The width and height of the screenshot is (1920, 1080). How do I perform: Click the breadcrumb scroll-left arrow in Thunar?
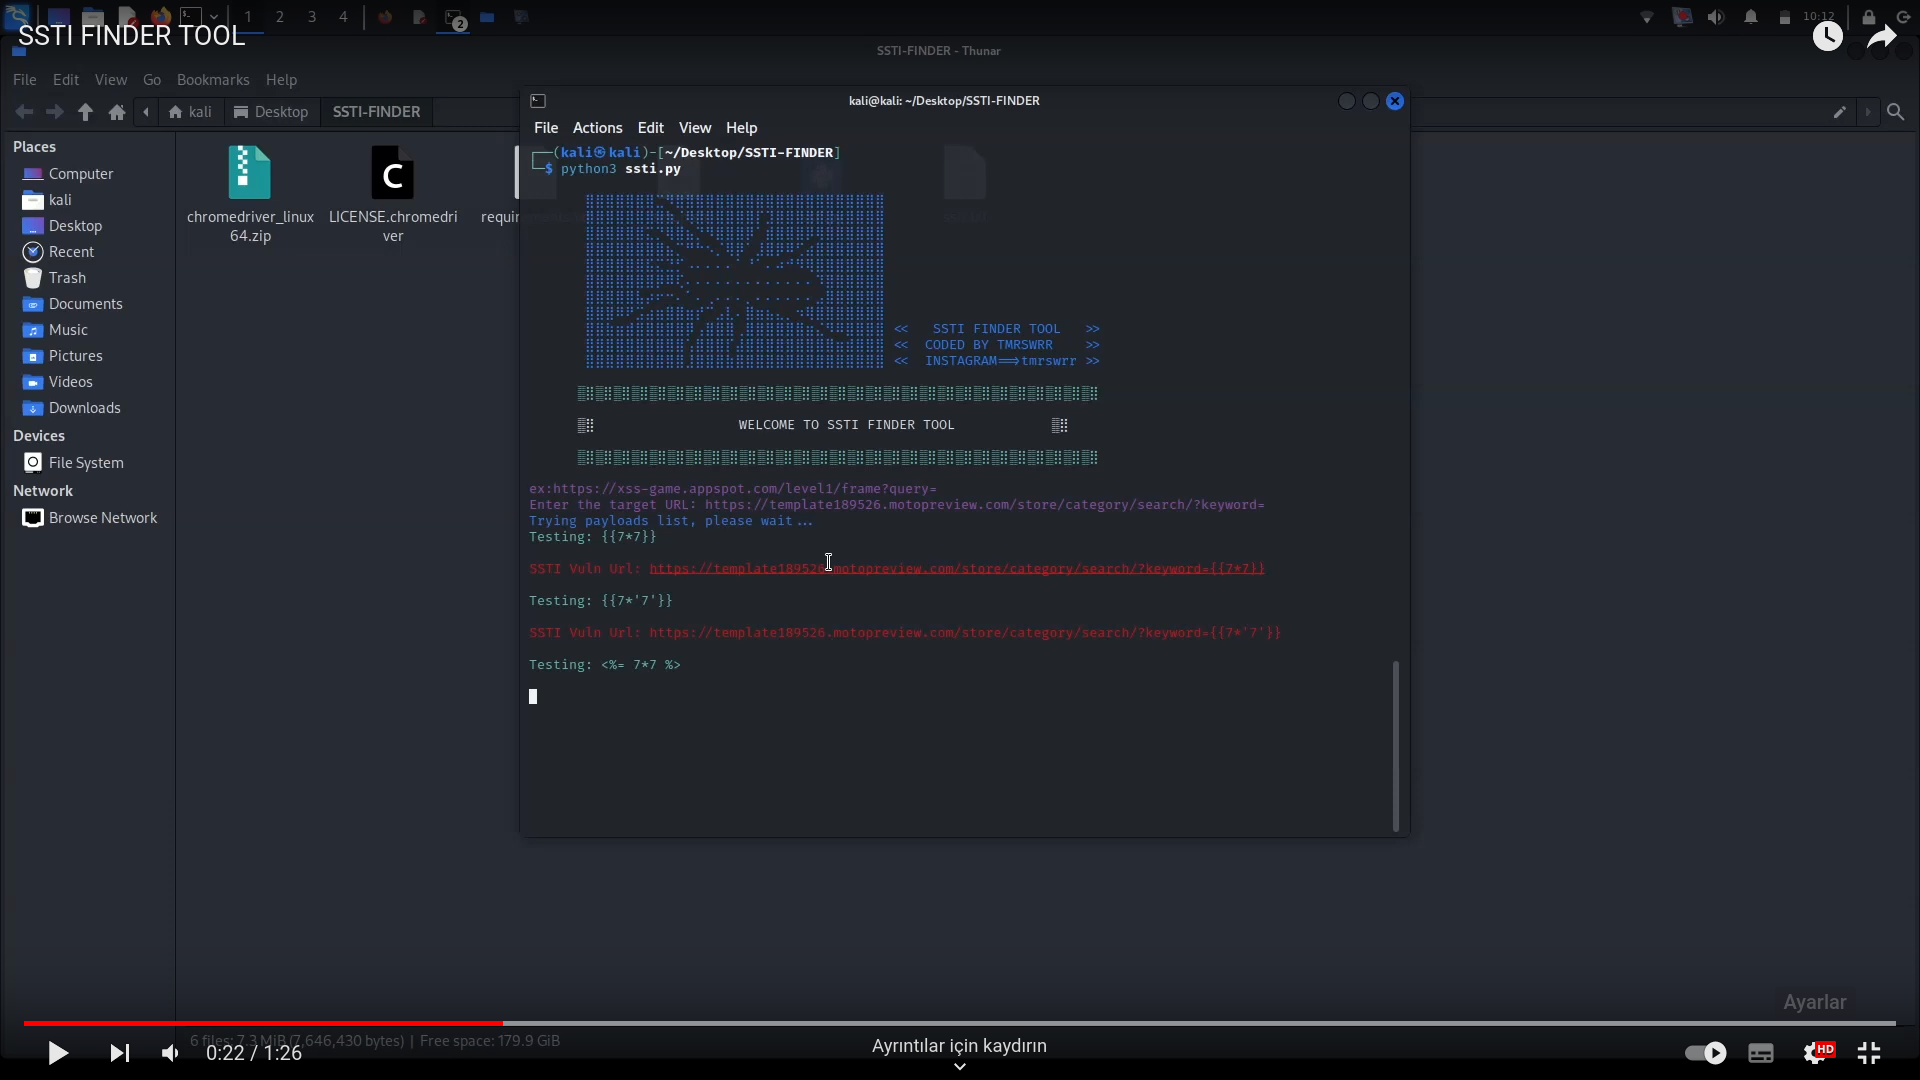(146, 112)
